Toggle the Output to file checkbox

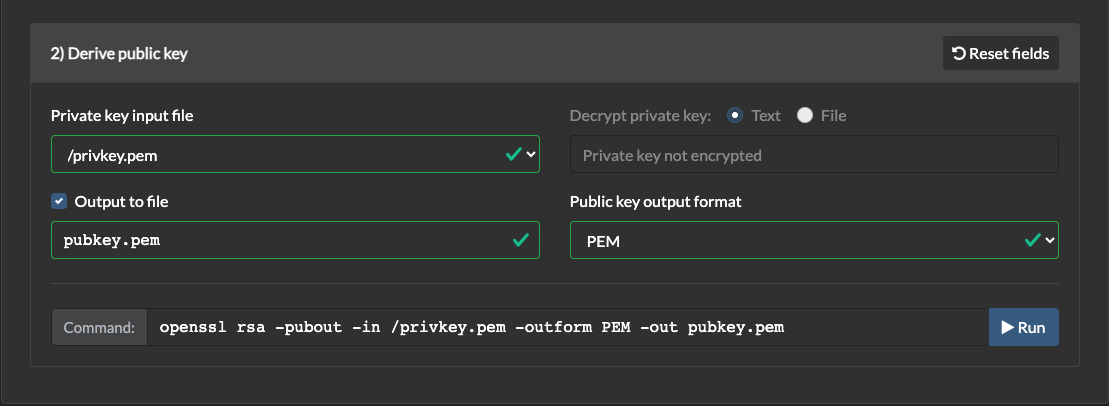click(59, 201)
